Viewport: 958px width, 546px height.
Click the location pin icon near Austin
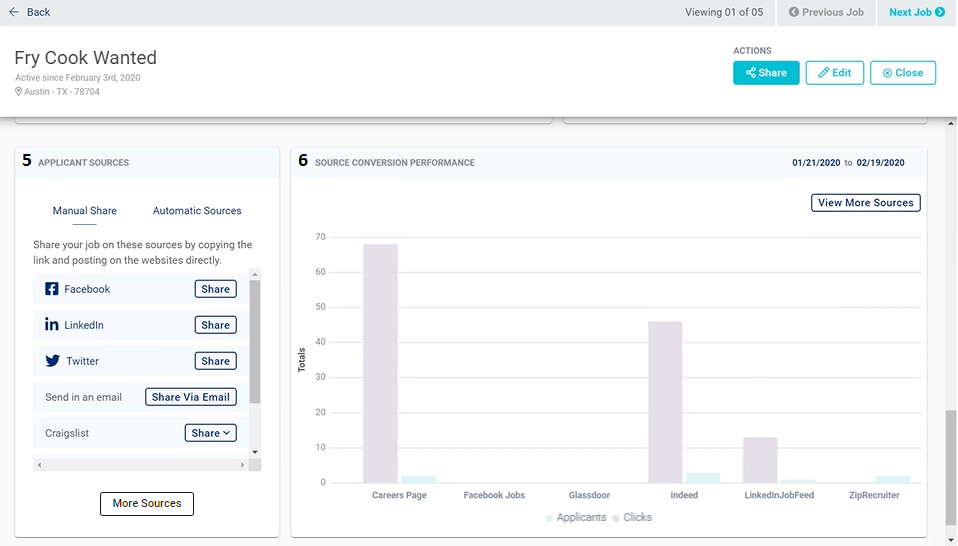point(18,92)
